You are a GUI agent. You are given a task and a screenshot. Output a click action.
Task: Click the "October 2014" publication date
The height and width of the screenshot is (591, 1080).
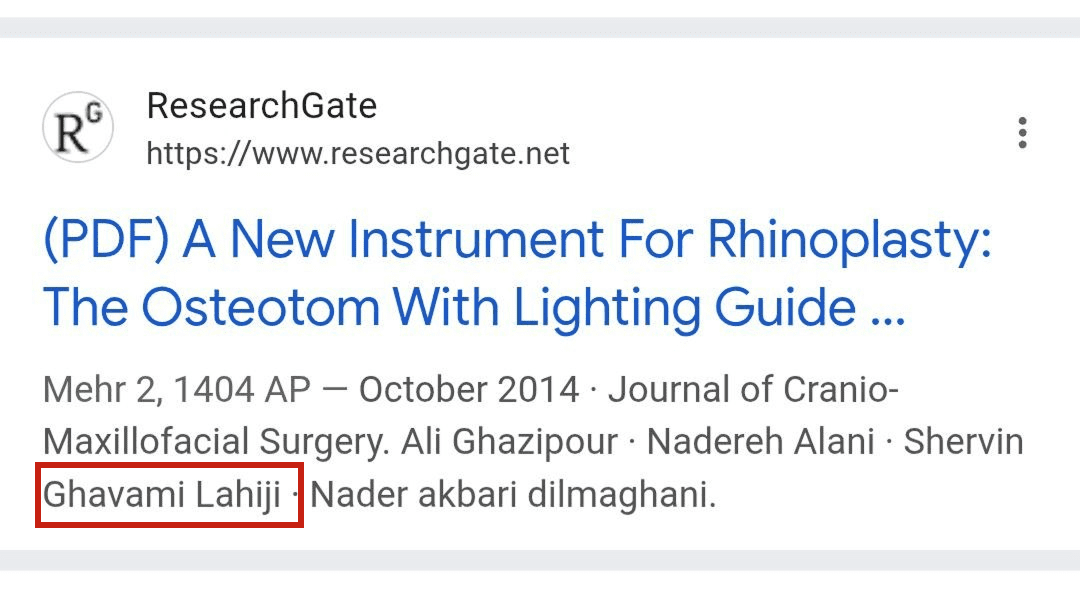pyautogui.click(x=469, y=390)
